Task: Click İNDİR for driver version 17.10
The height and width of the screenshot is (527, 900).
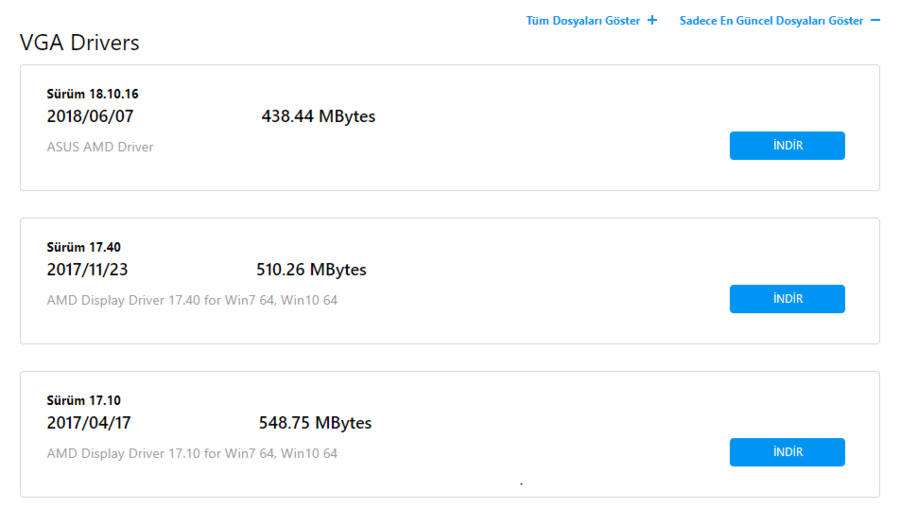Action: [787, 452]
